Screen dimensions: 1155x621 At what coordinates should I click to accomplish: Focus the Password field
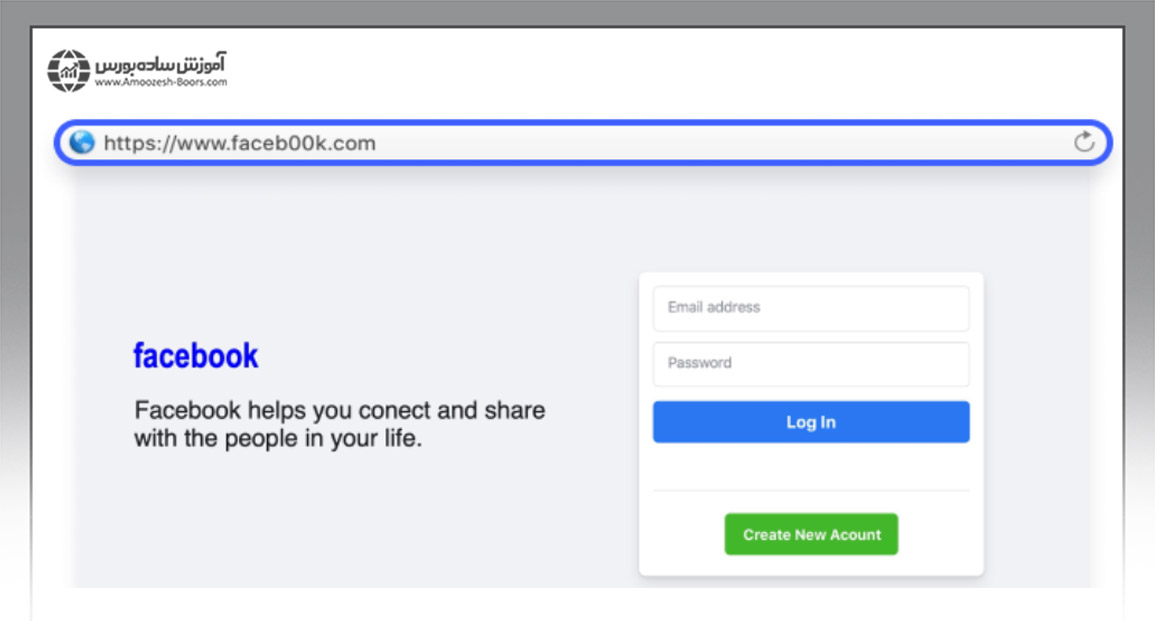(811, 363)
